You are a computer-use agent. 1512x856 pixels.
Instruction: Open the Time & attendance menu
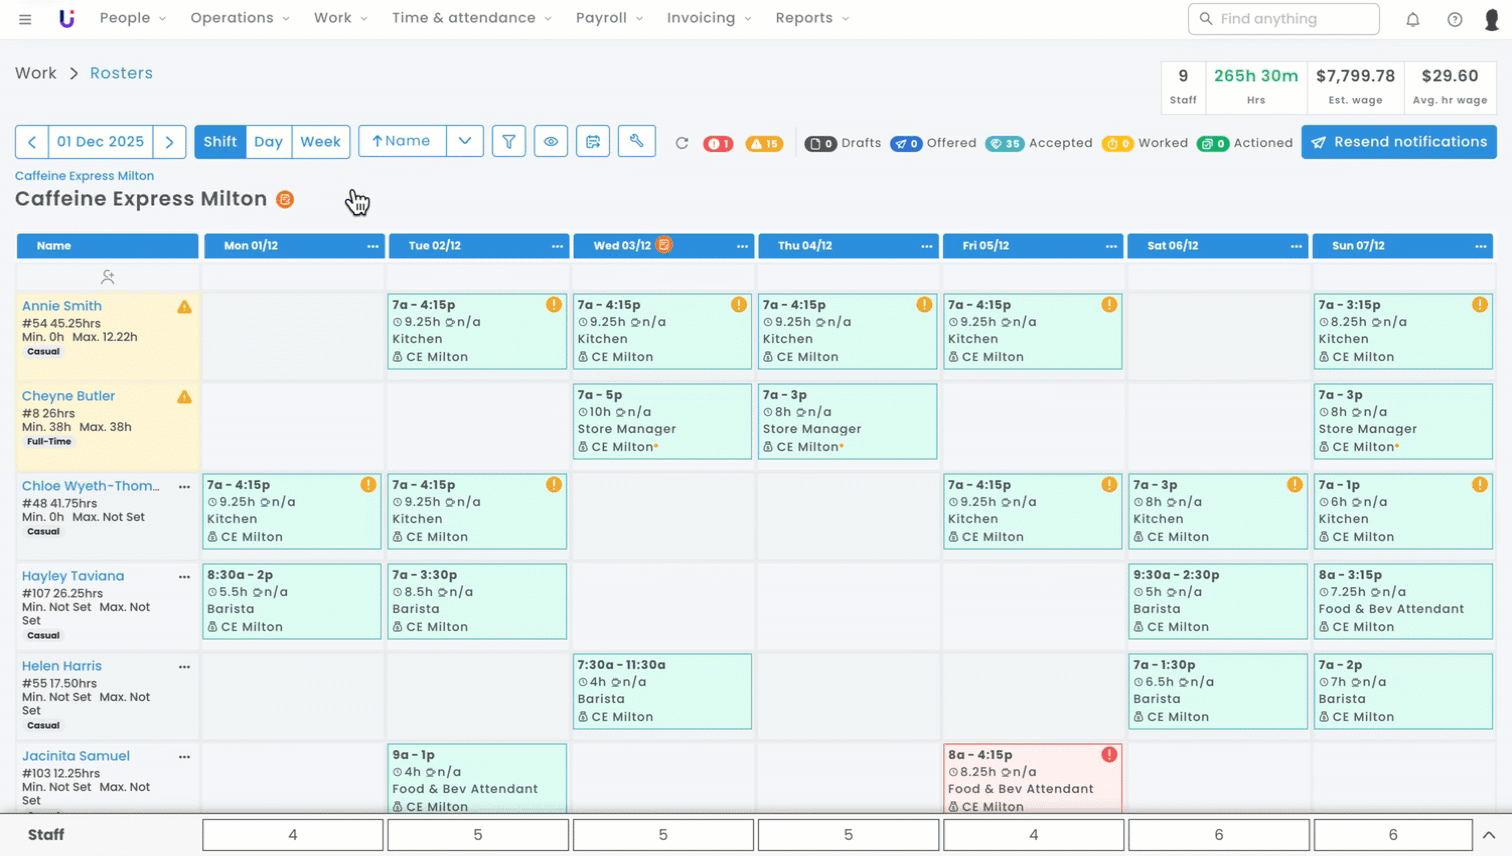tap(471, 18)
